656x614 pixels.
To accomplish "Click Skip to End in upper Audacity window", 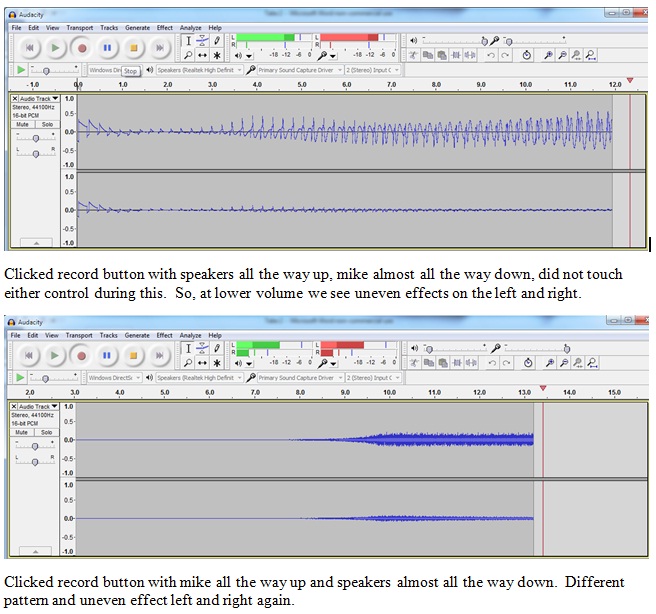I will pyautogui.click(x=160, y=48).
